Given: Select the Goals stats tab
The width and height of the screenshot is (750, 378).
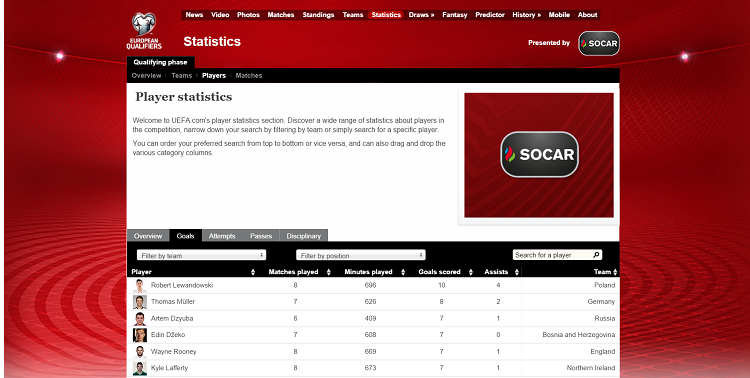Looking at the screenshot, I should pyautogui.click(x=186, y=236).
